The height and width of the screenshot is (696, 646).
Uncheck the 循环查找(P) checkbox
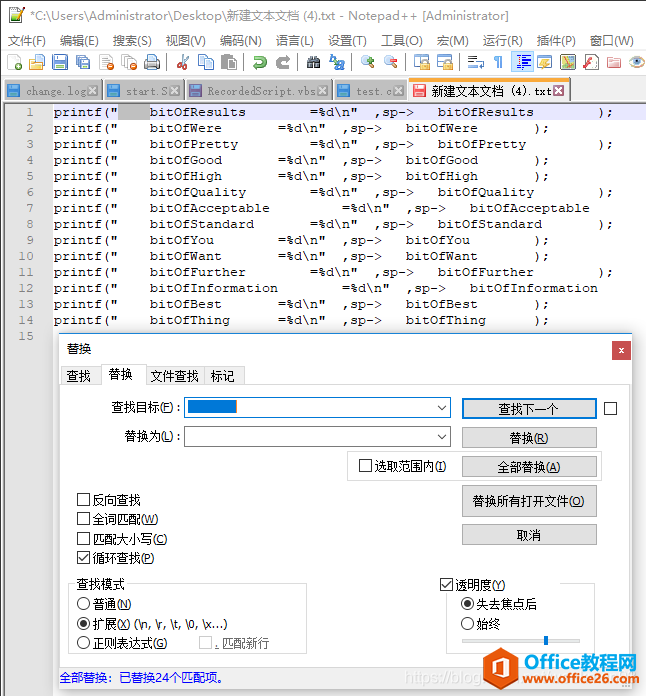(83, 558)
